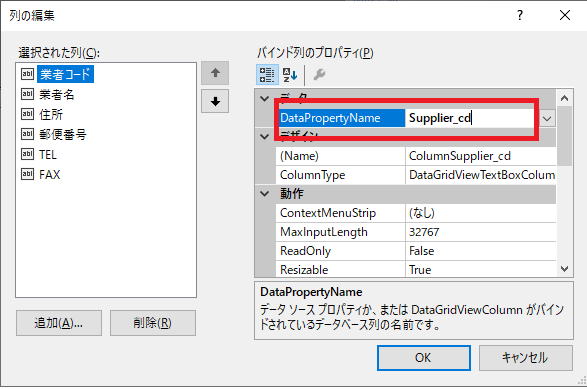
Task: Collapse the デザイン category chevron
Action: 265,137
